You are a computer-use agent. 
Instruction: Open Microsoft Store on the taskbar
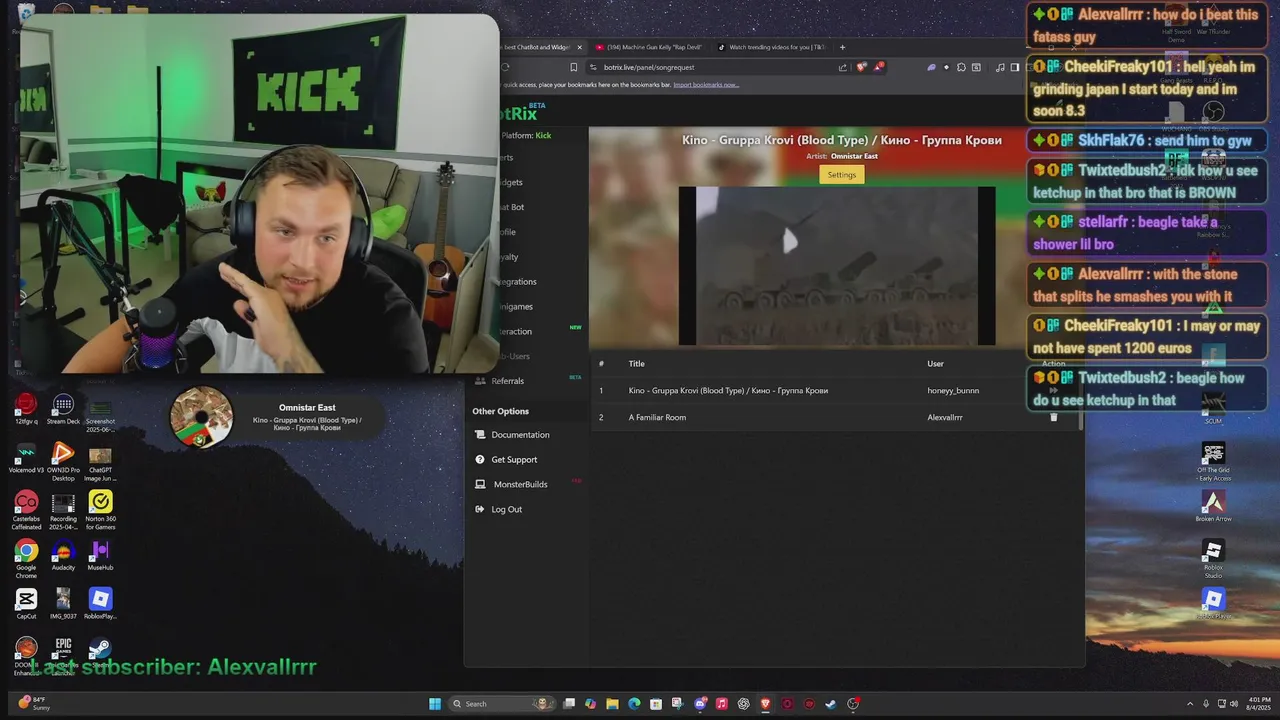coord(656,704)
